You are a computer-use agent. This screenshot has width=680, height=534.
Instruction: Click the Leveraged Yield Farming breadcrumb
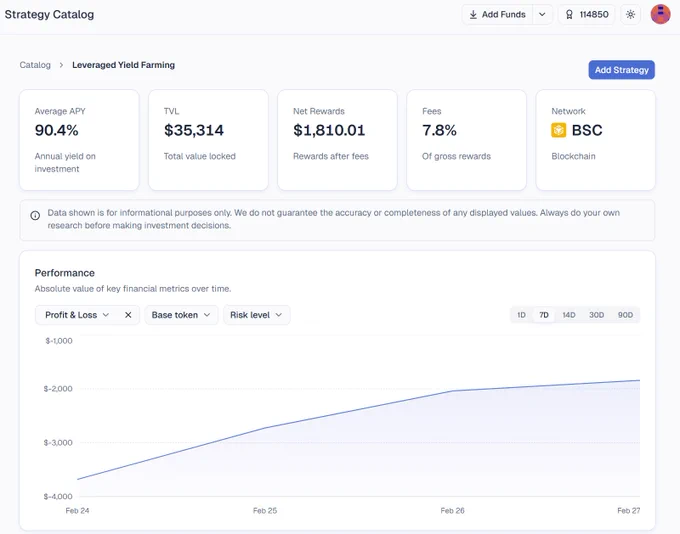tap(124, 65)
